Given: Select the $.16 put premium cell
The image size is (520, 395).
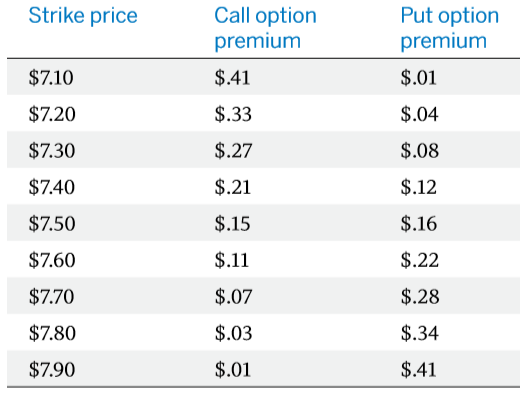Looking at the screenshot, I should (x=419, y=223).
